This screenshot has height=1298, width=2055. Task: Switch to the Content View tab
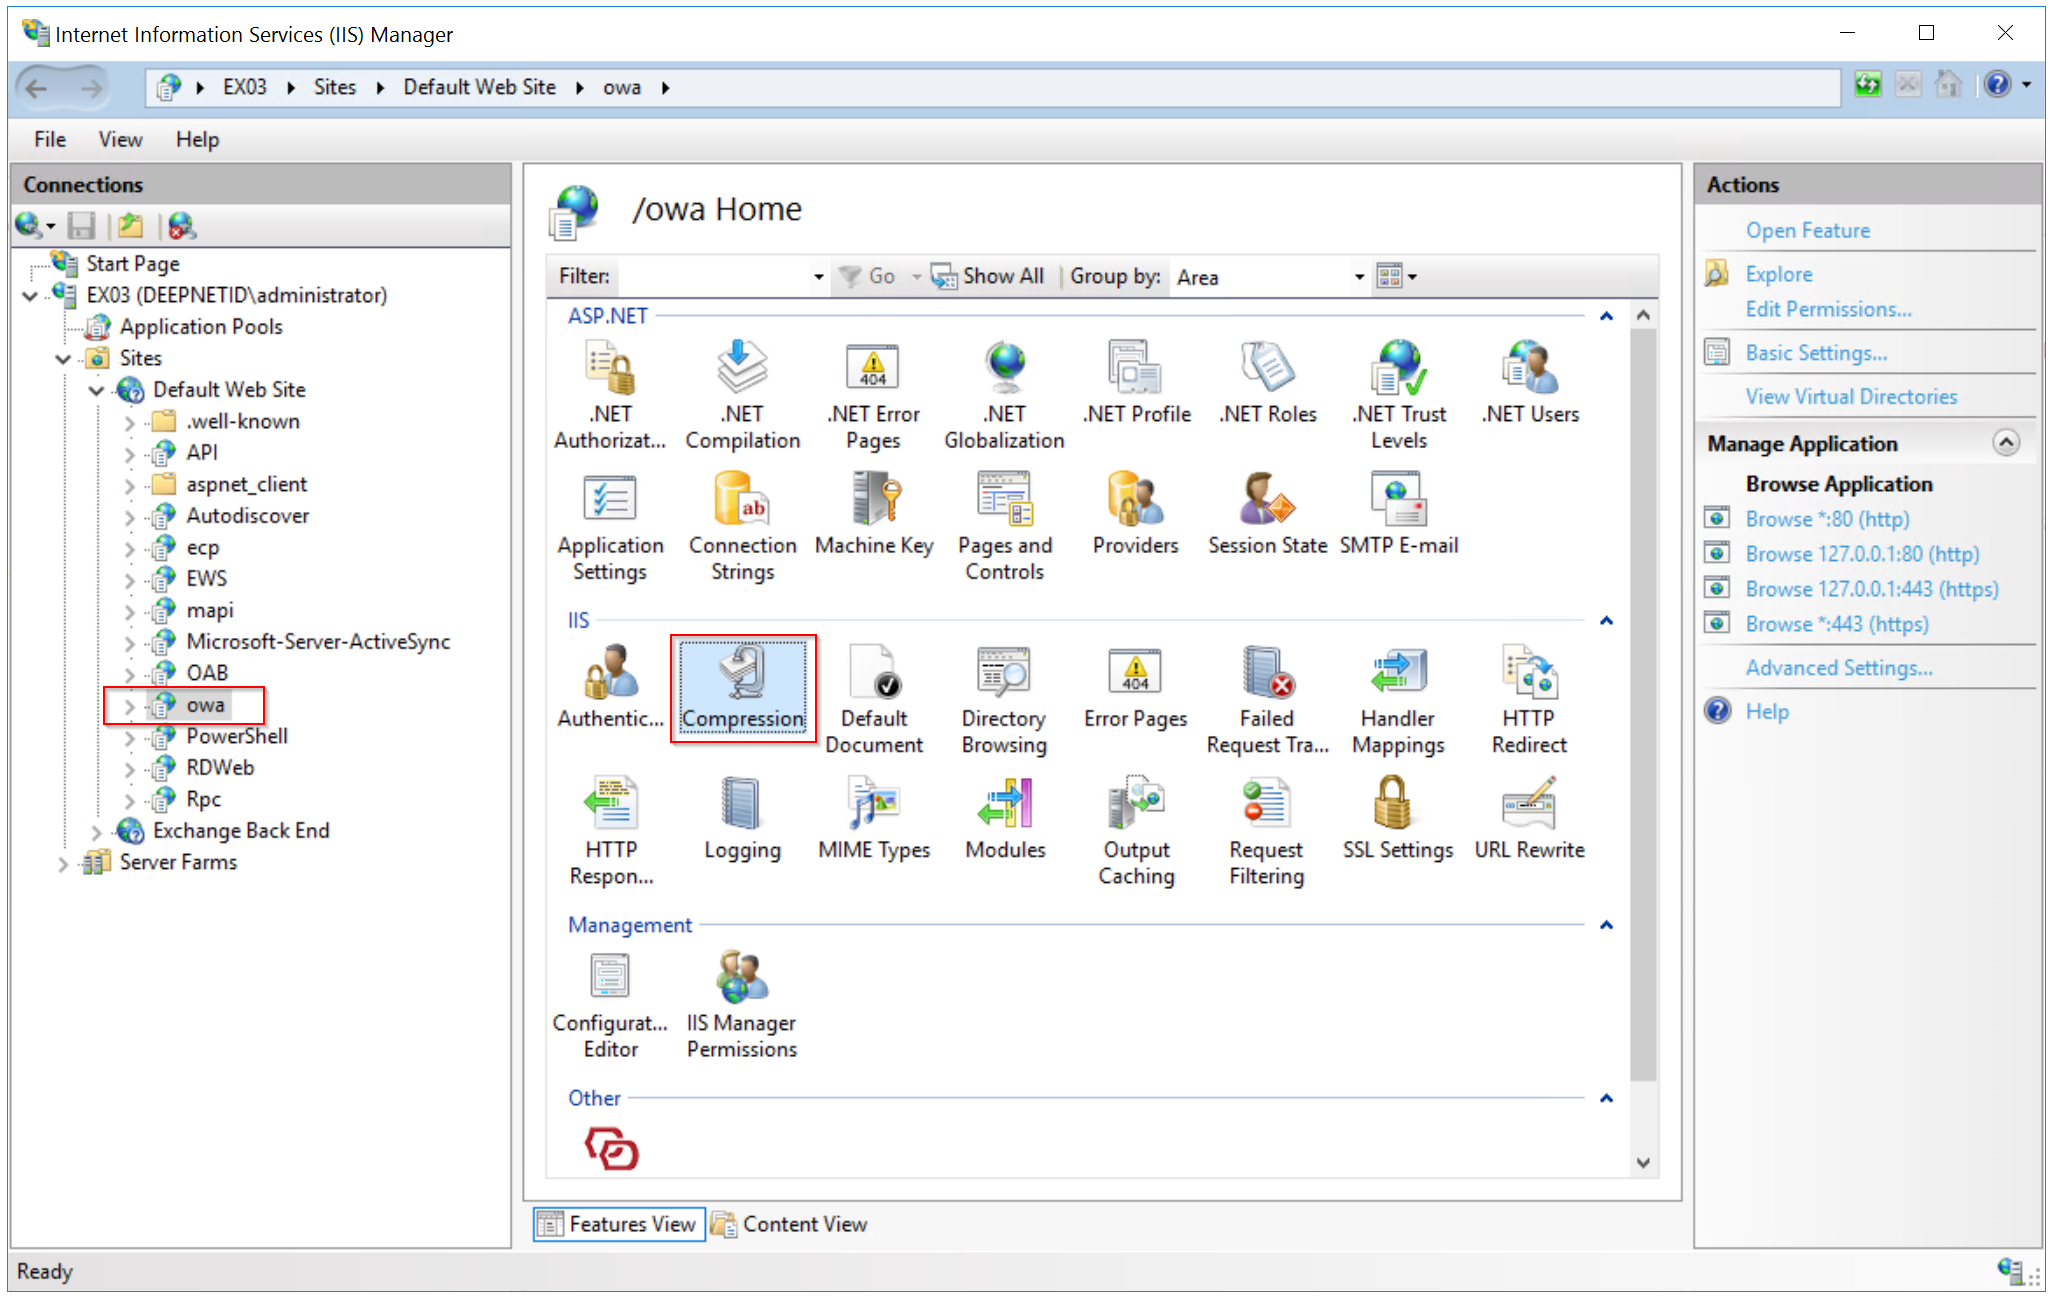(791, 1224)
